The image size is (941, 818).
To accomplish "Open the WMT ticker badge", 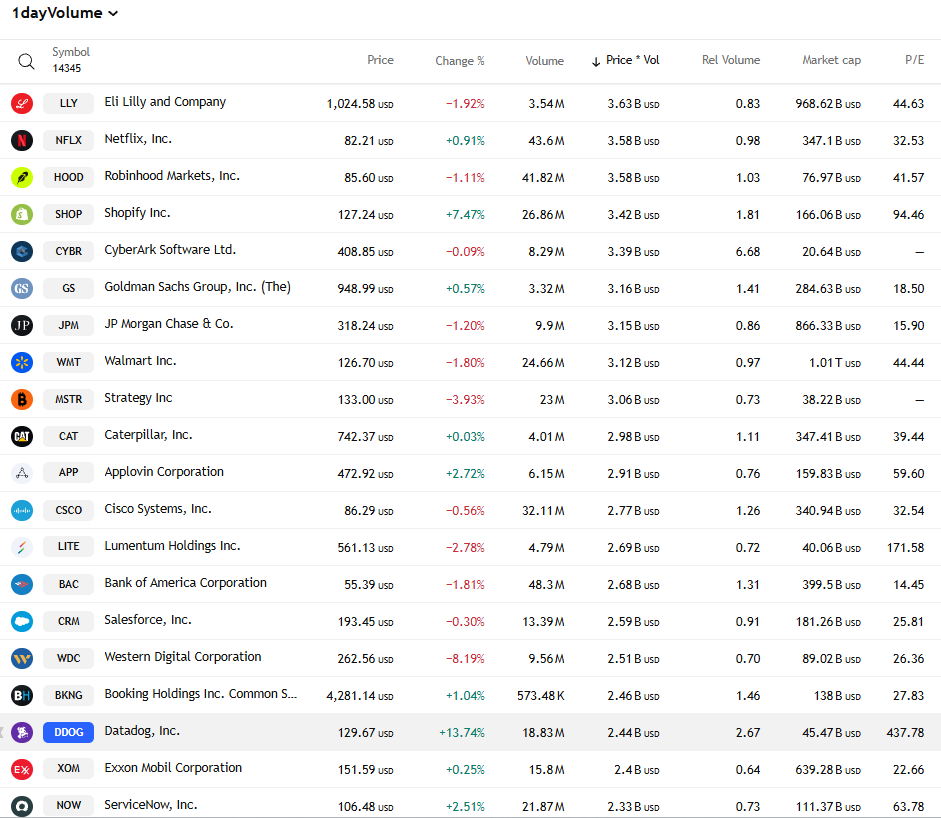I will pyautogui.click(x=68, y=362).
